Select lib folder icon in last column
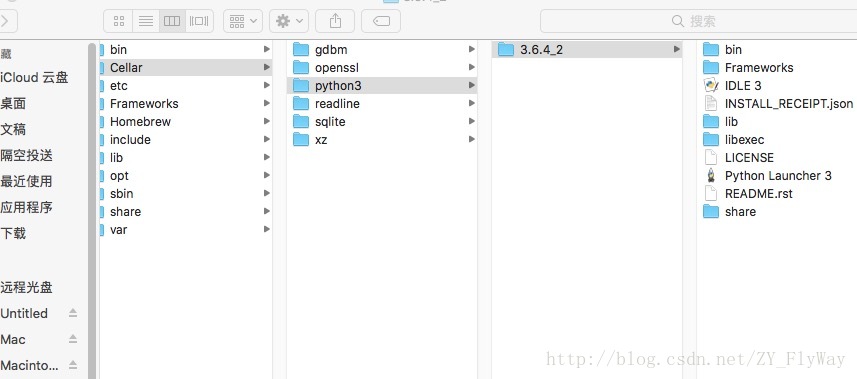This screenshot has width=857, height=379. (711, 122)
